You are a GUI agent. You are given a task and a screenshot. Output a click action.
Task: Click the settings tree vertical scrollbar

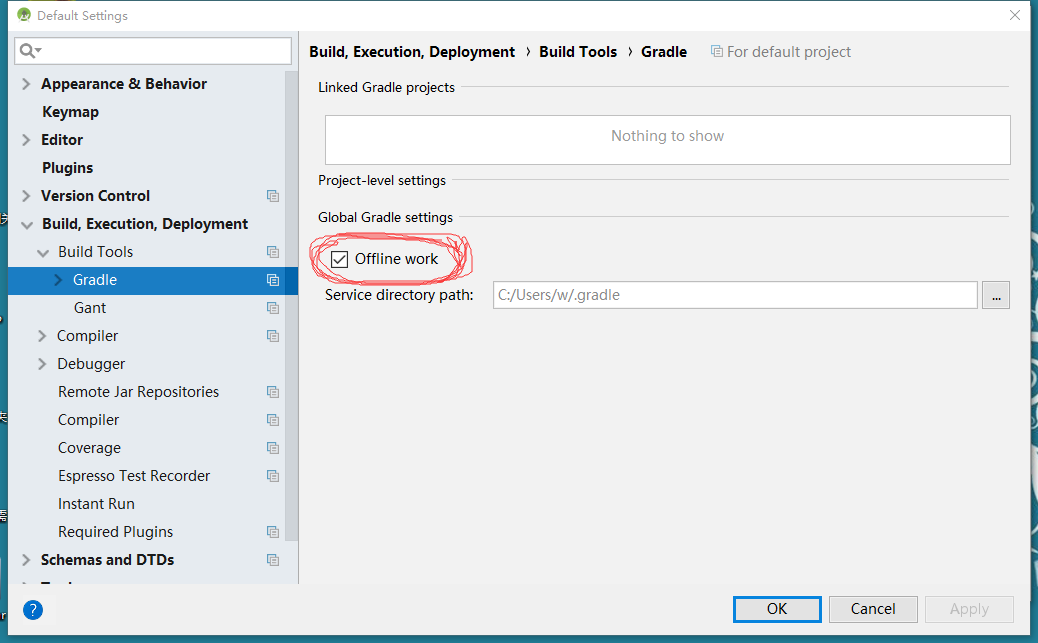point(291,305)
